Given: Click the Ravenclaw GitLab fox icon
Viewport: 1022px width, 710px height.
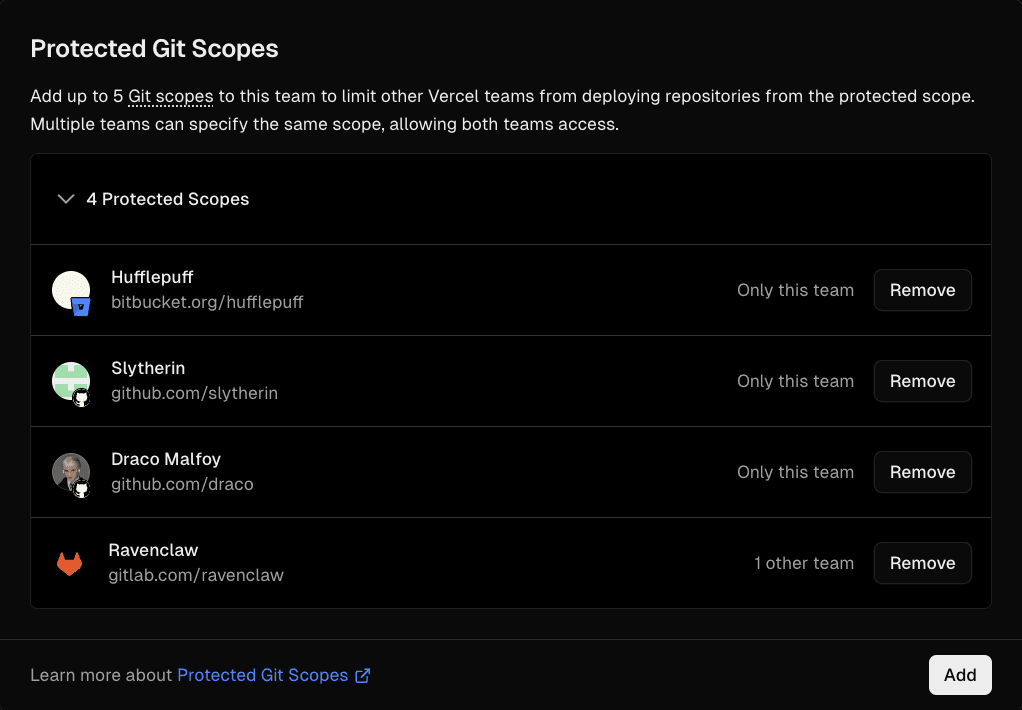Looking at the screenshot, I should [x=69, y=564].
